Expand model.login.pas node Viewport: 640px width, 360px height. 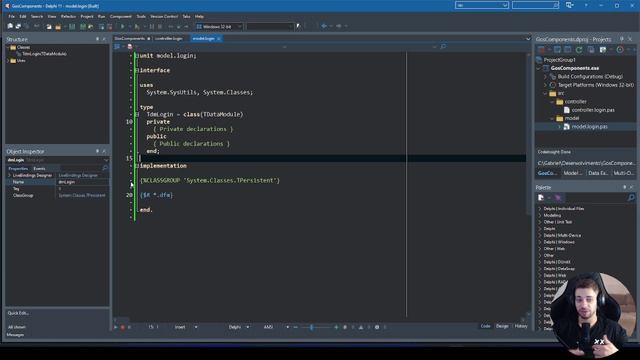(x=560, y=127)
